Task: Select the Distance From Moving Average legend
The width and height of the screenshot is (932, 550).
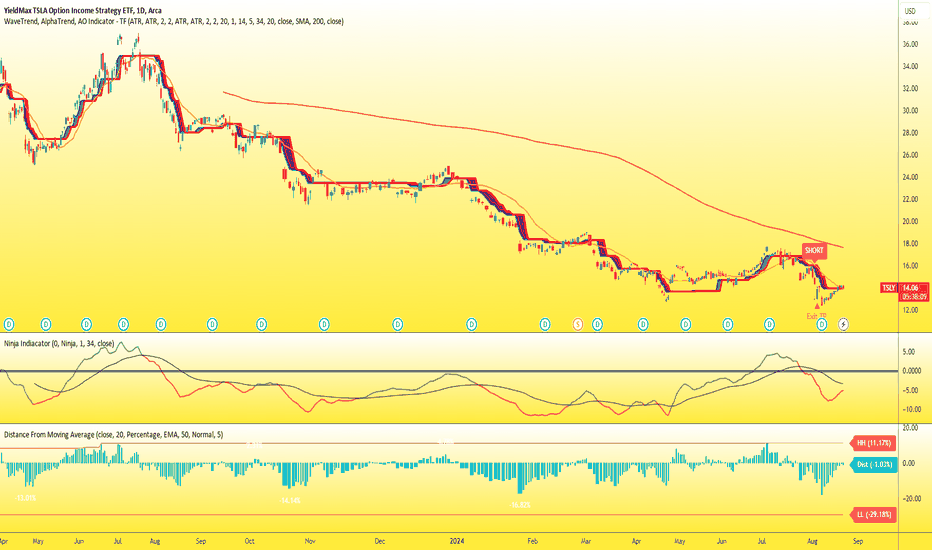Action: [114, 435]
